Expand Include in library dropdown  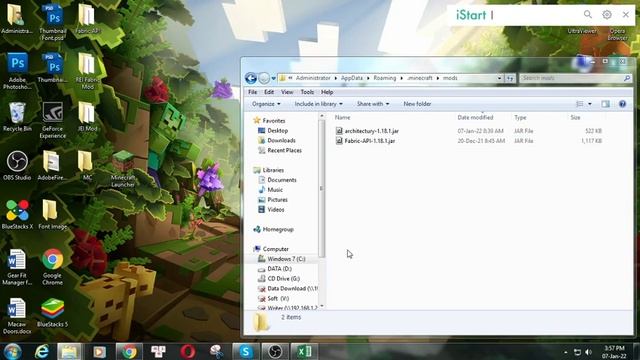click(x=318, y=104)
